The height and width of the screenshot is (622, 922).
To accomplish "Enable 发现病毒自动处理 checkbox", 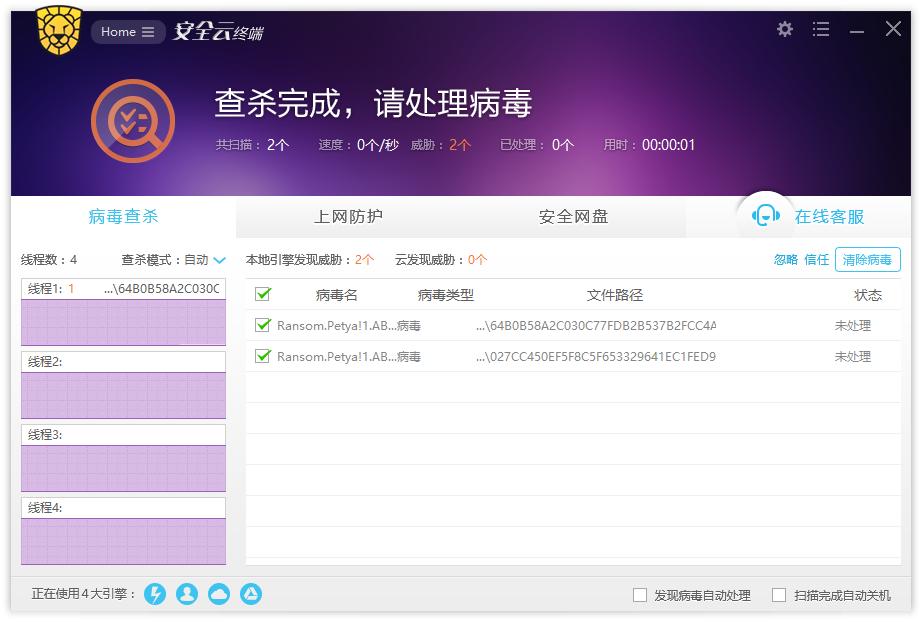I will [639, 595].
